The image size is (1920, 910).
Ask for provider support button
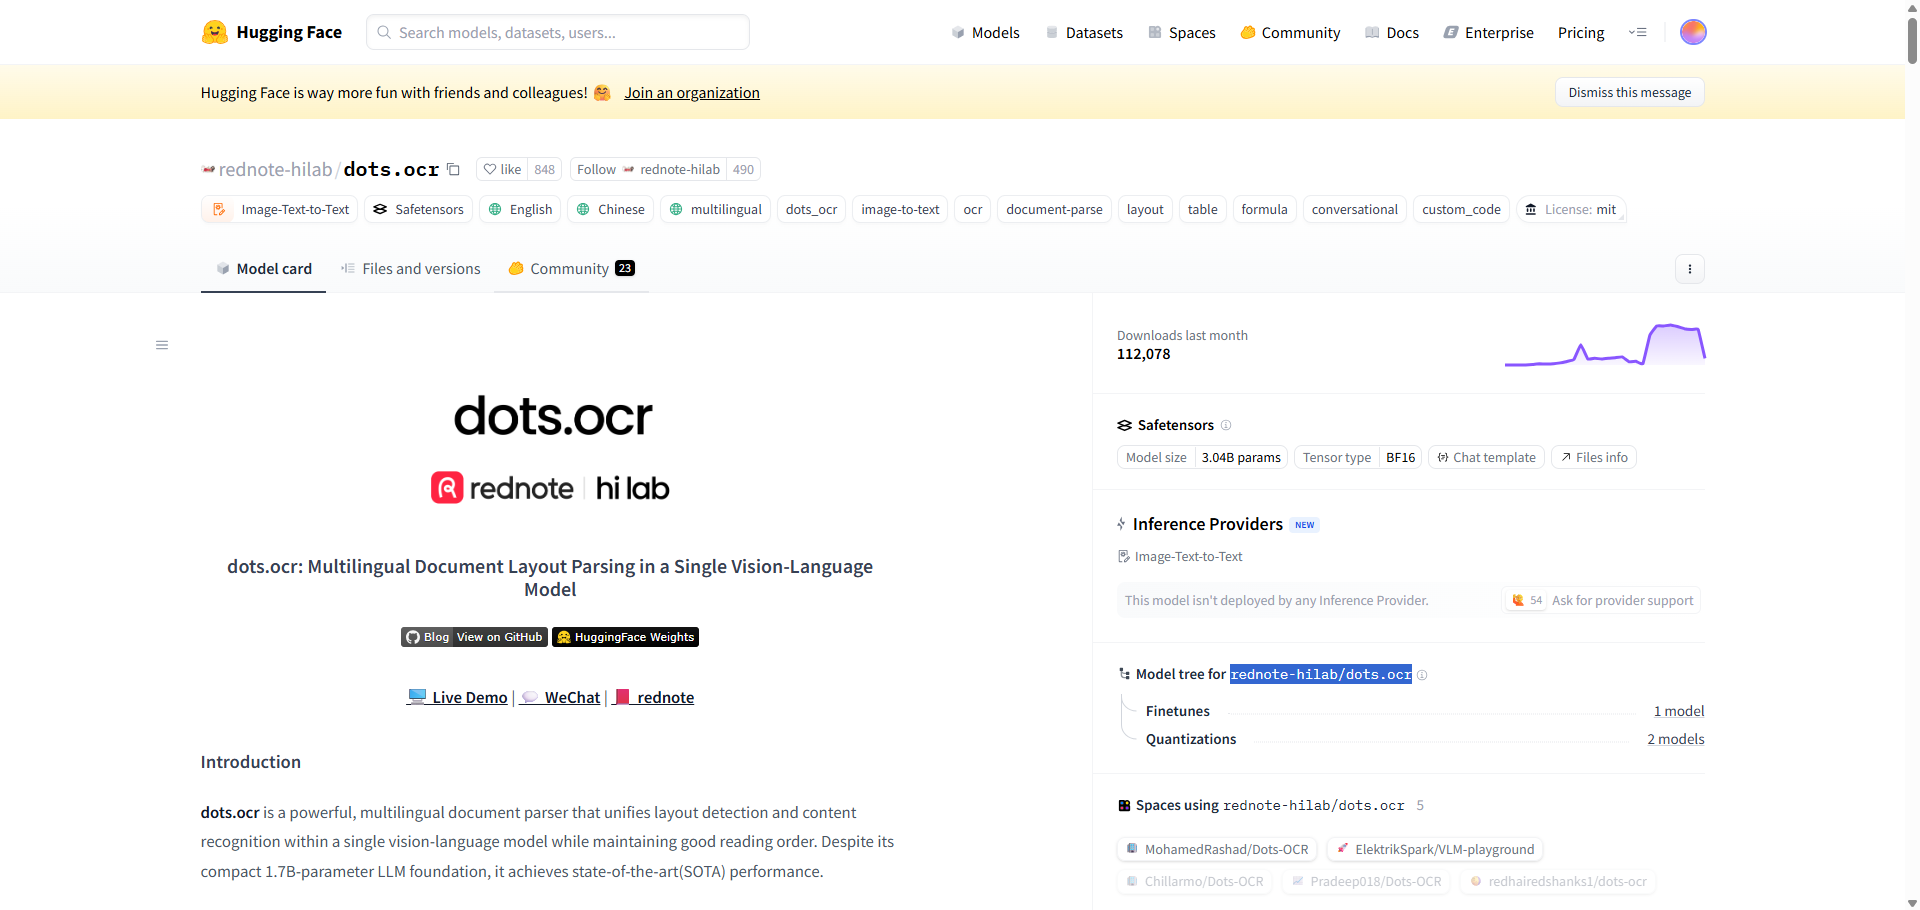pos(1602,600)
